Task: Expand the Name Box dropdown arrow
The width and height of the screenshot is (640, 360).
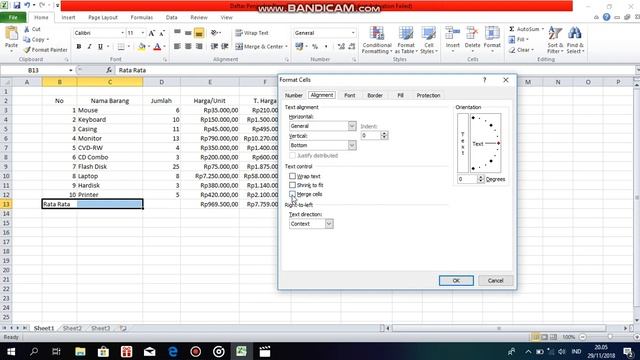Action: (x=71, y=70)
